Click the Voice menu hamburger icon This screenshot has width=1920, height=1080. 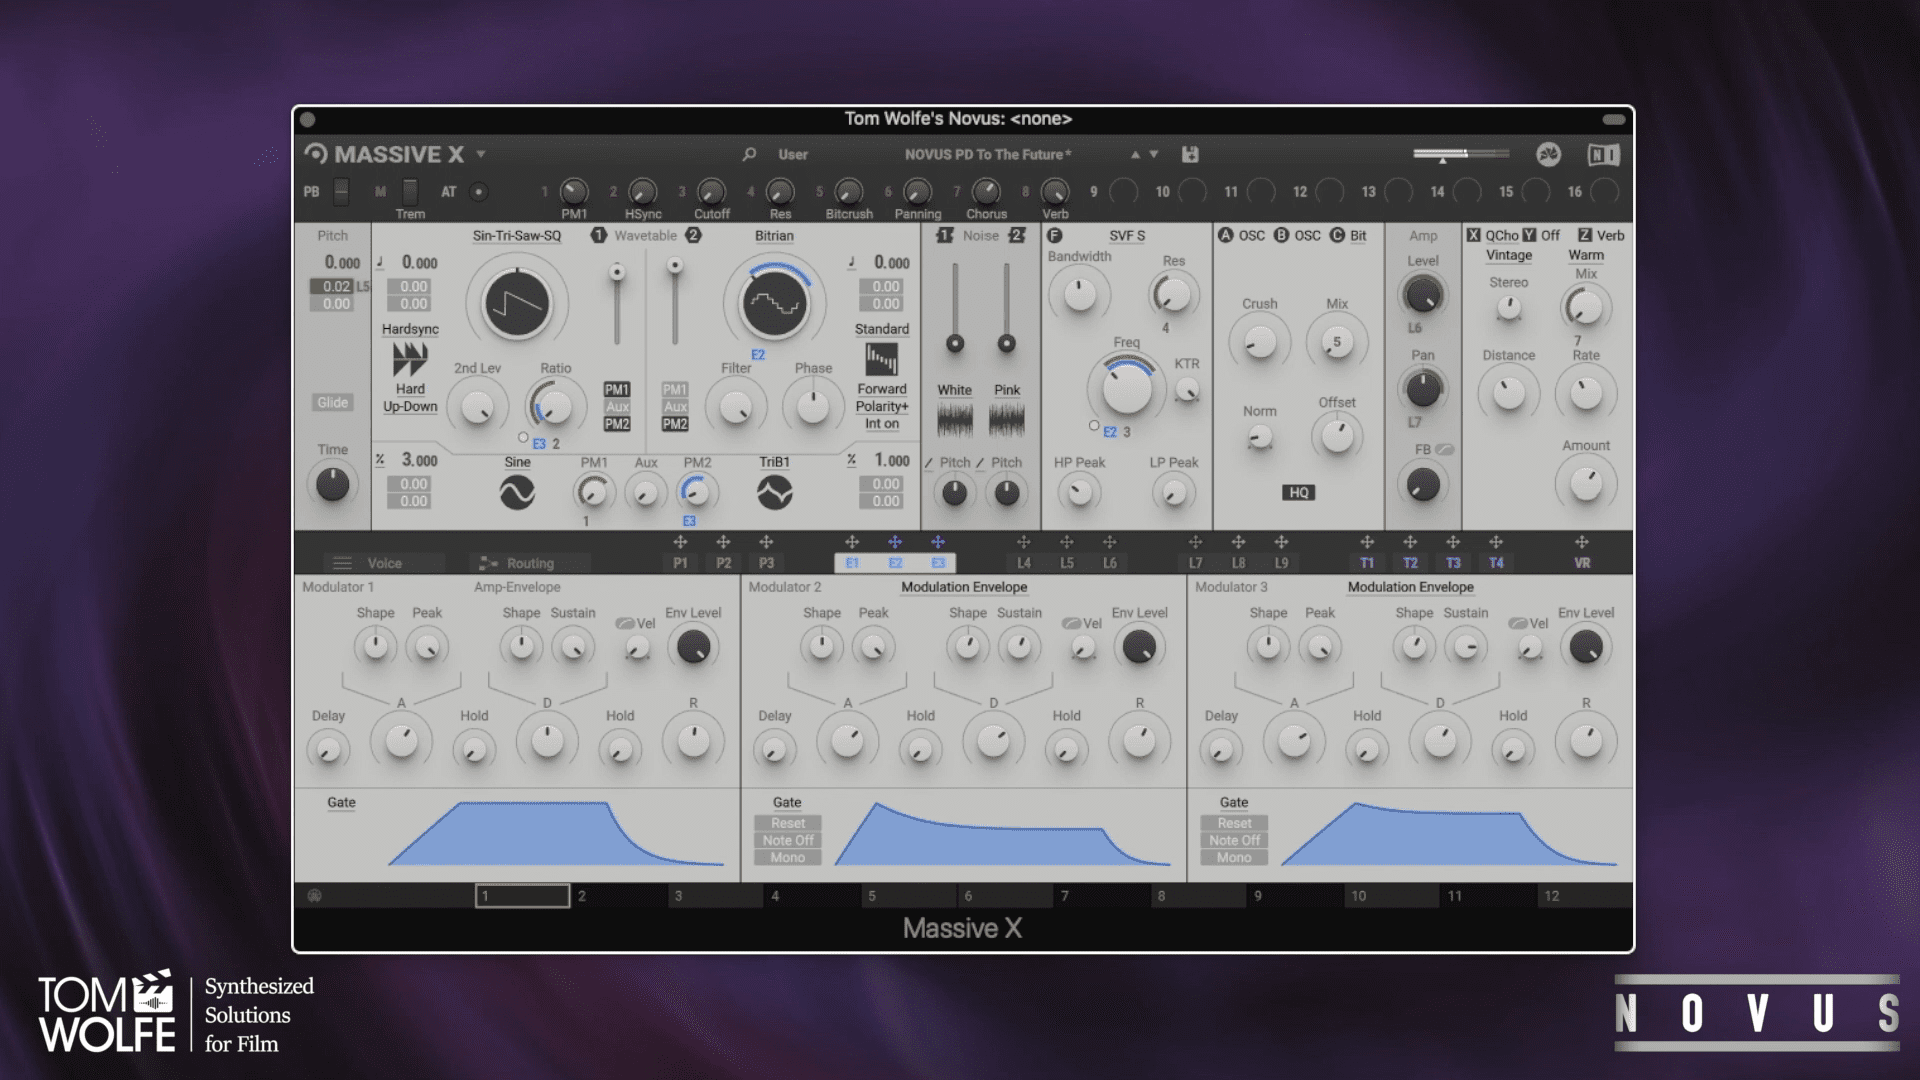click(342, 563)
